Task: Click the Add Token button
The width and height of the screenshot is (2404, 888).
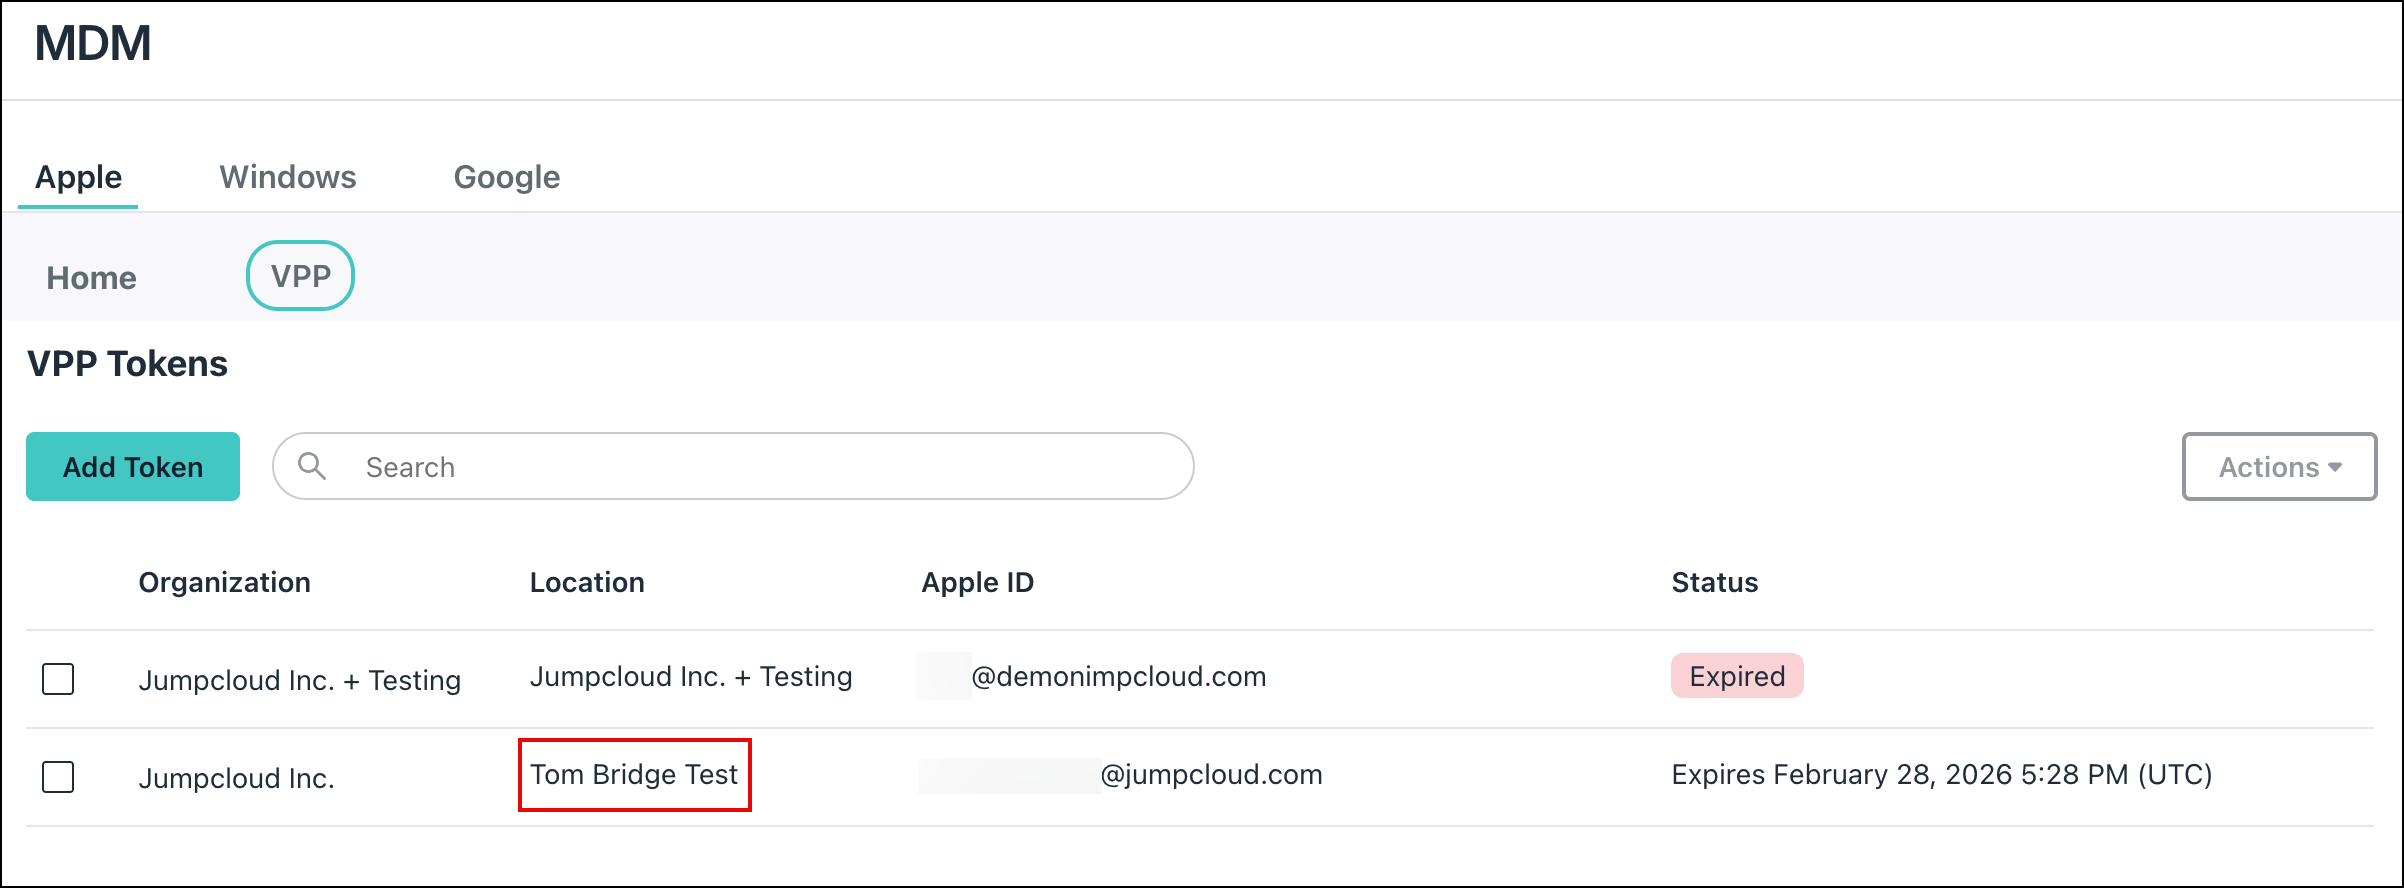Action: click(x=132, y=466)
